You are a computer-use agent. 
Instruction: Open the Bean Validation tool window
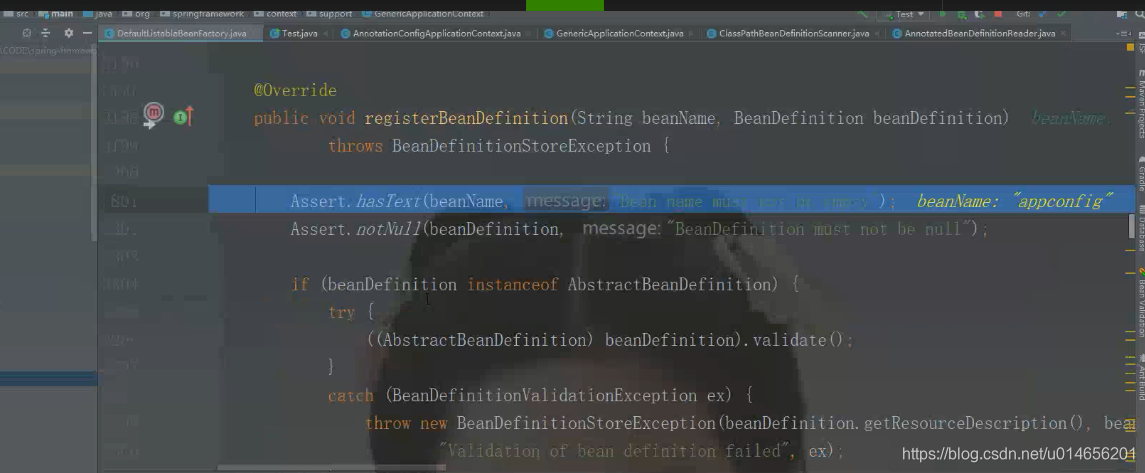pyautogui.click(x=1140, y=304)
